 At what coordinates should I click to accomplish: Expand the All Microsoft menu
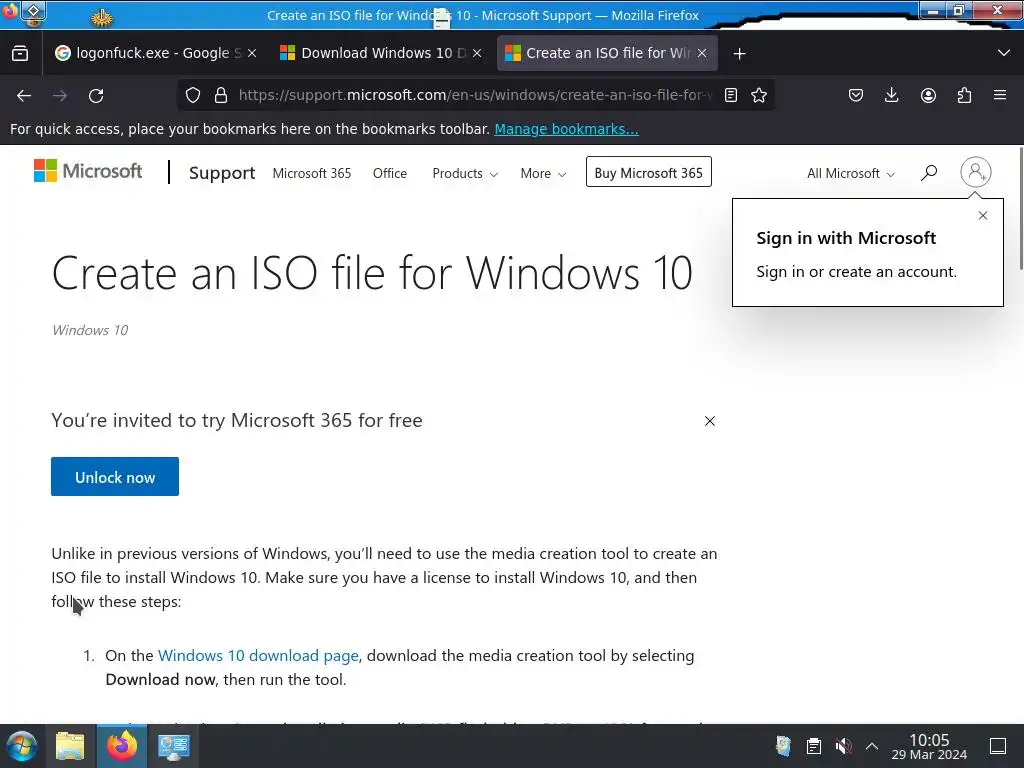(850, 173)
